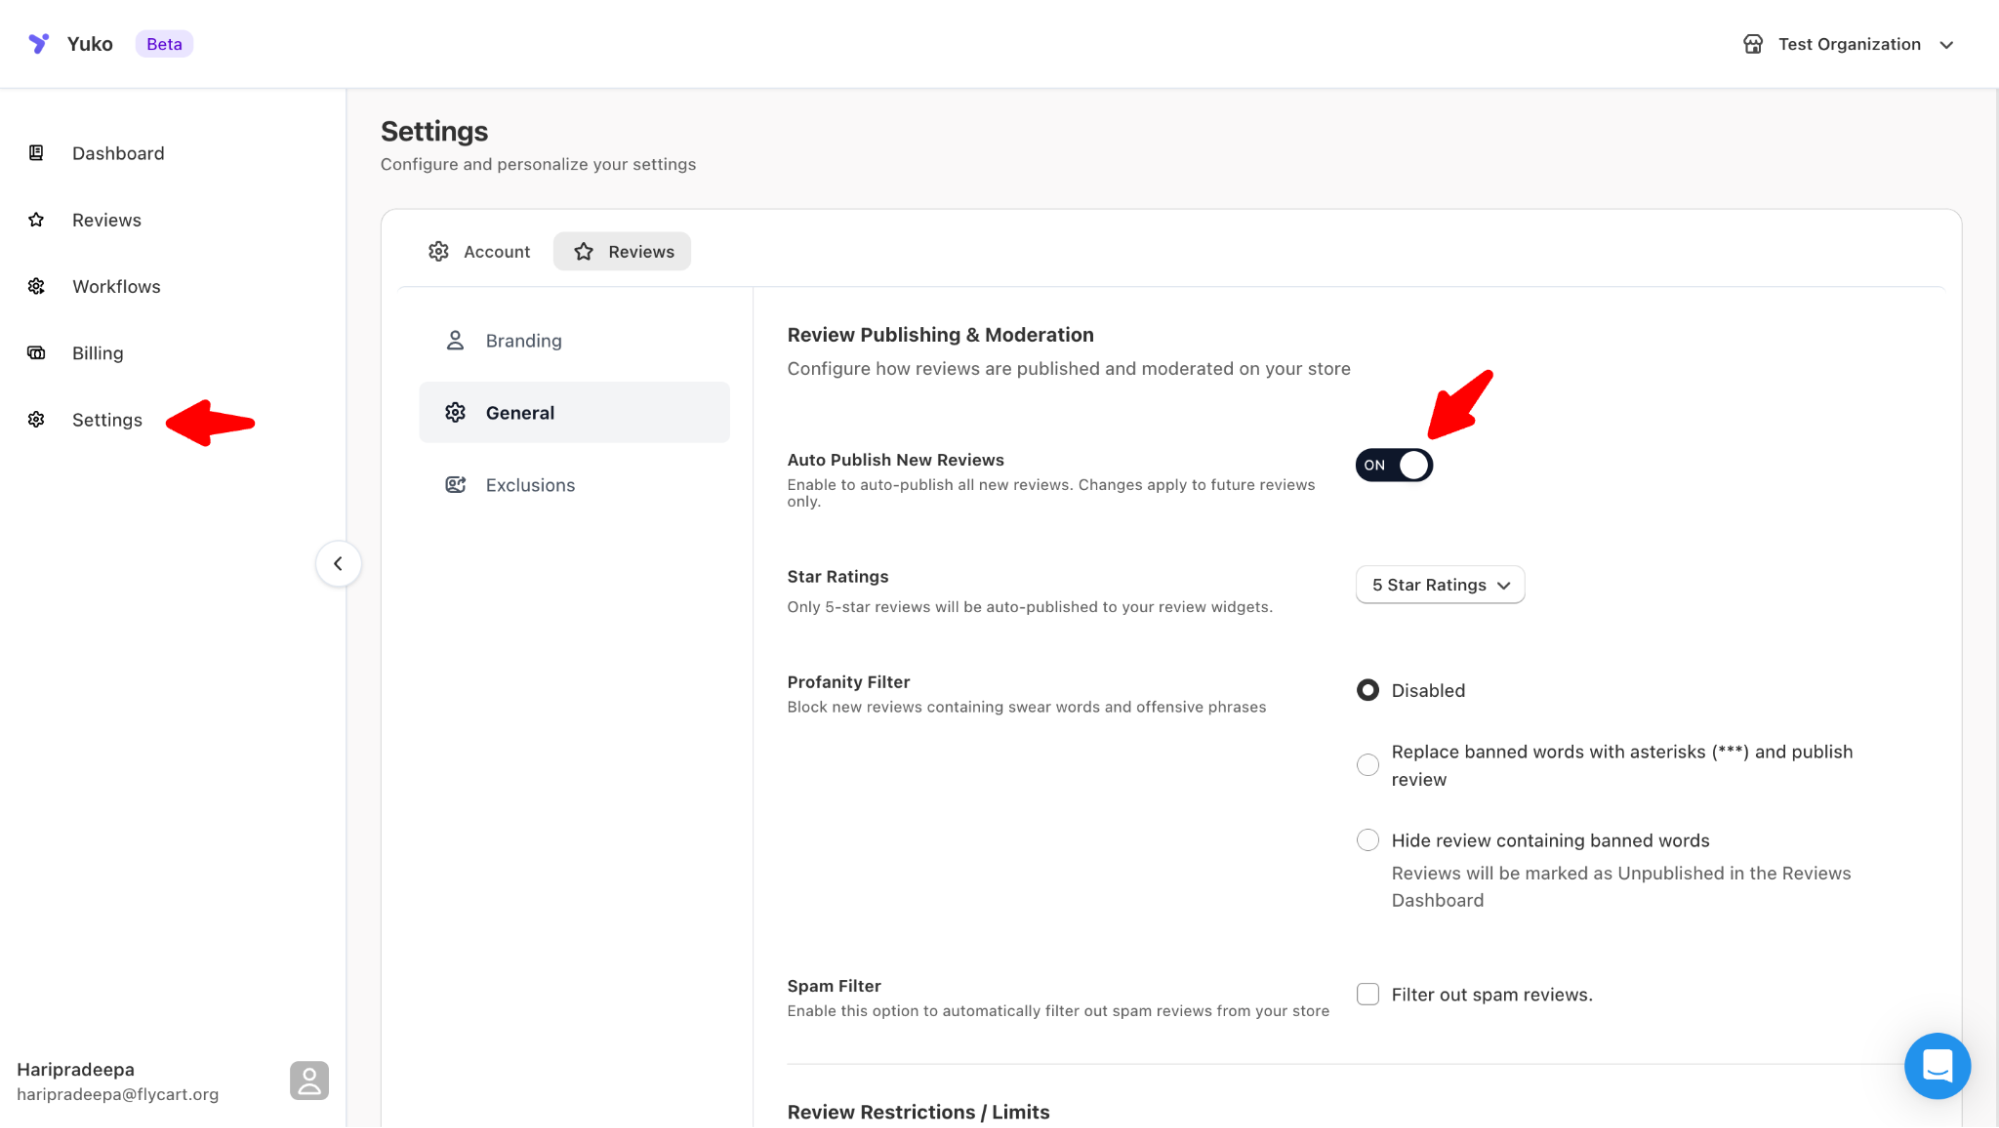Expand the Test Organization switcher chevron
Screen dimensions: 1999x1128
point(1946,45)
